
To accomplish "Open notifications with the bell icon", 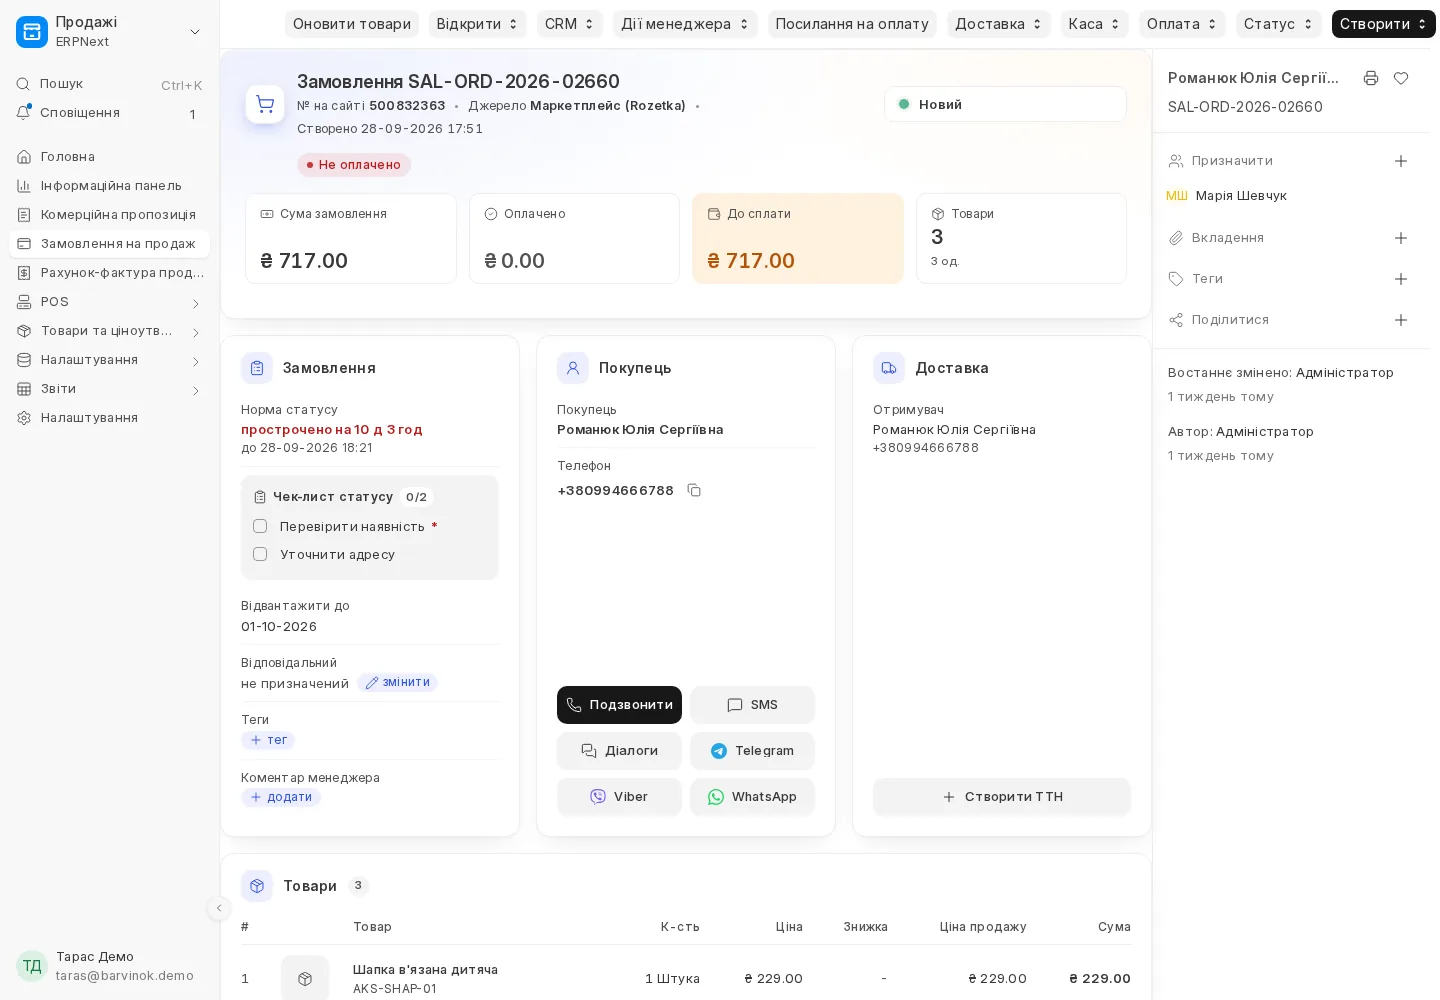I will [23, 113].
